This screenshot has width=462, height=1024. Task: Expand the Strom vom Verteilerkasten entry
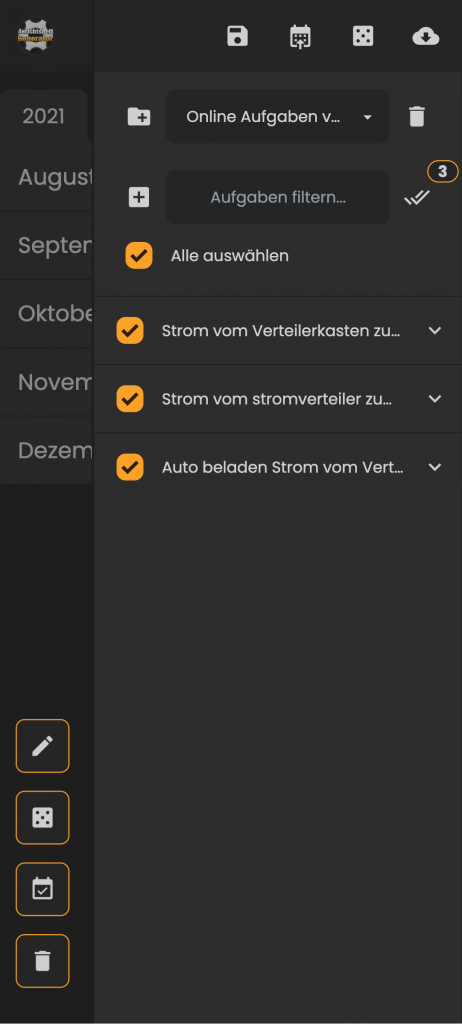point(435,330)
